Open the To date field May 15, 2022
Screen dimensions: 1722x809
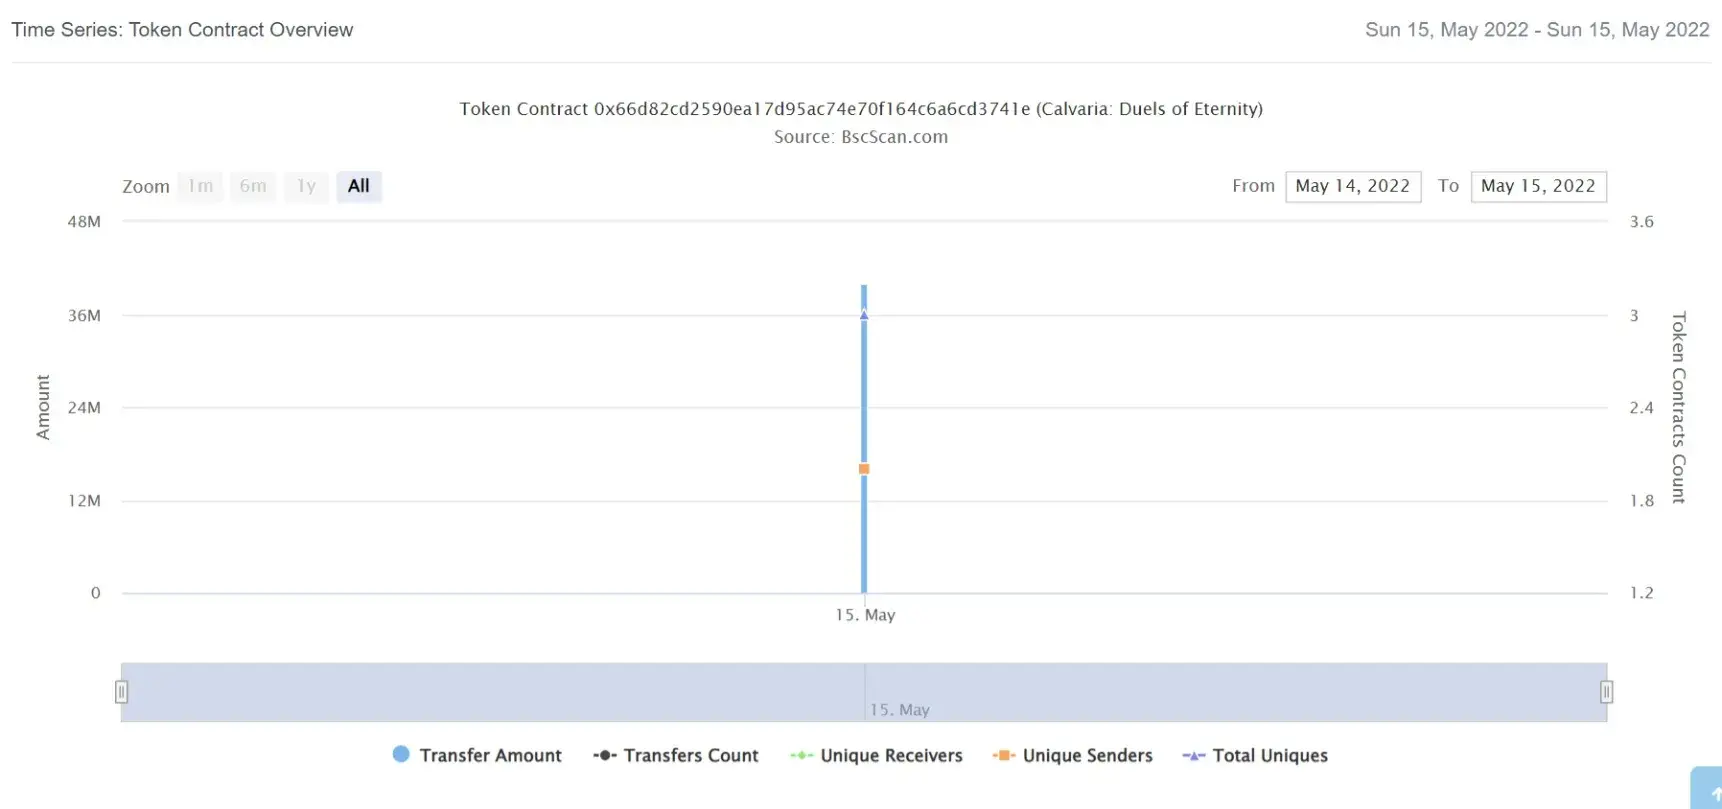pos(1538,186)
